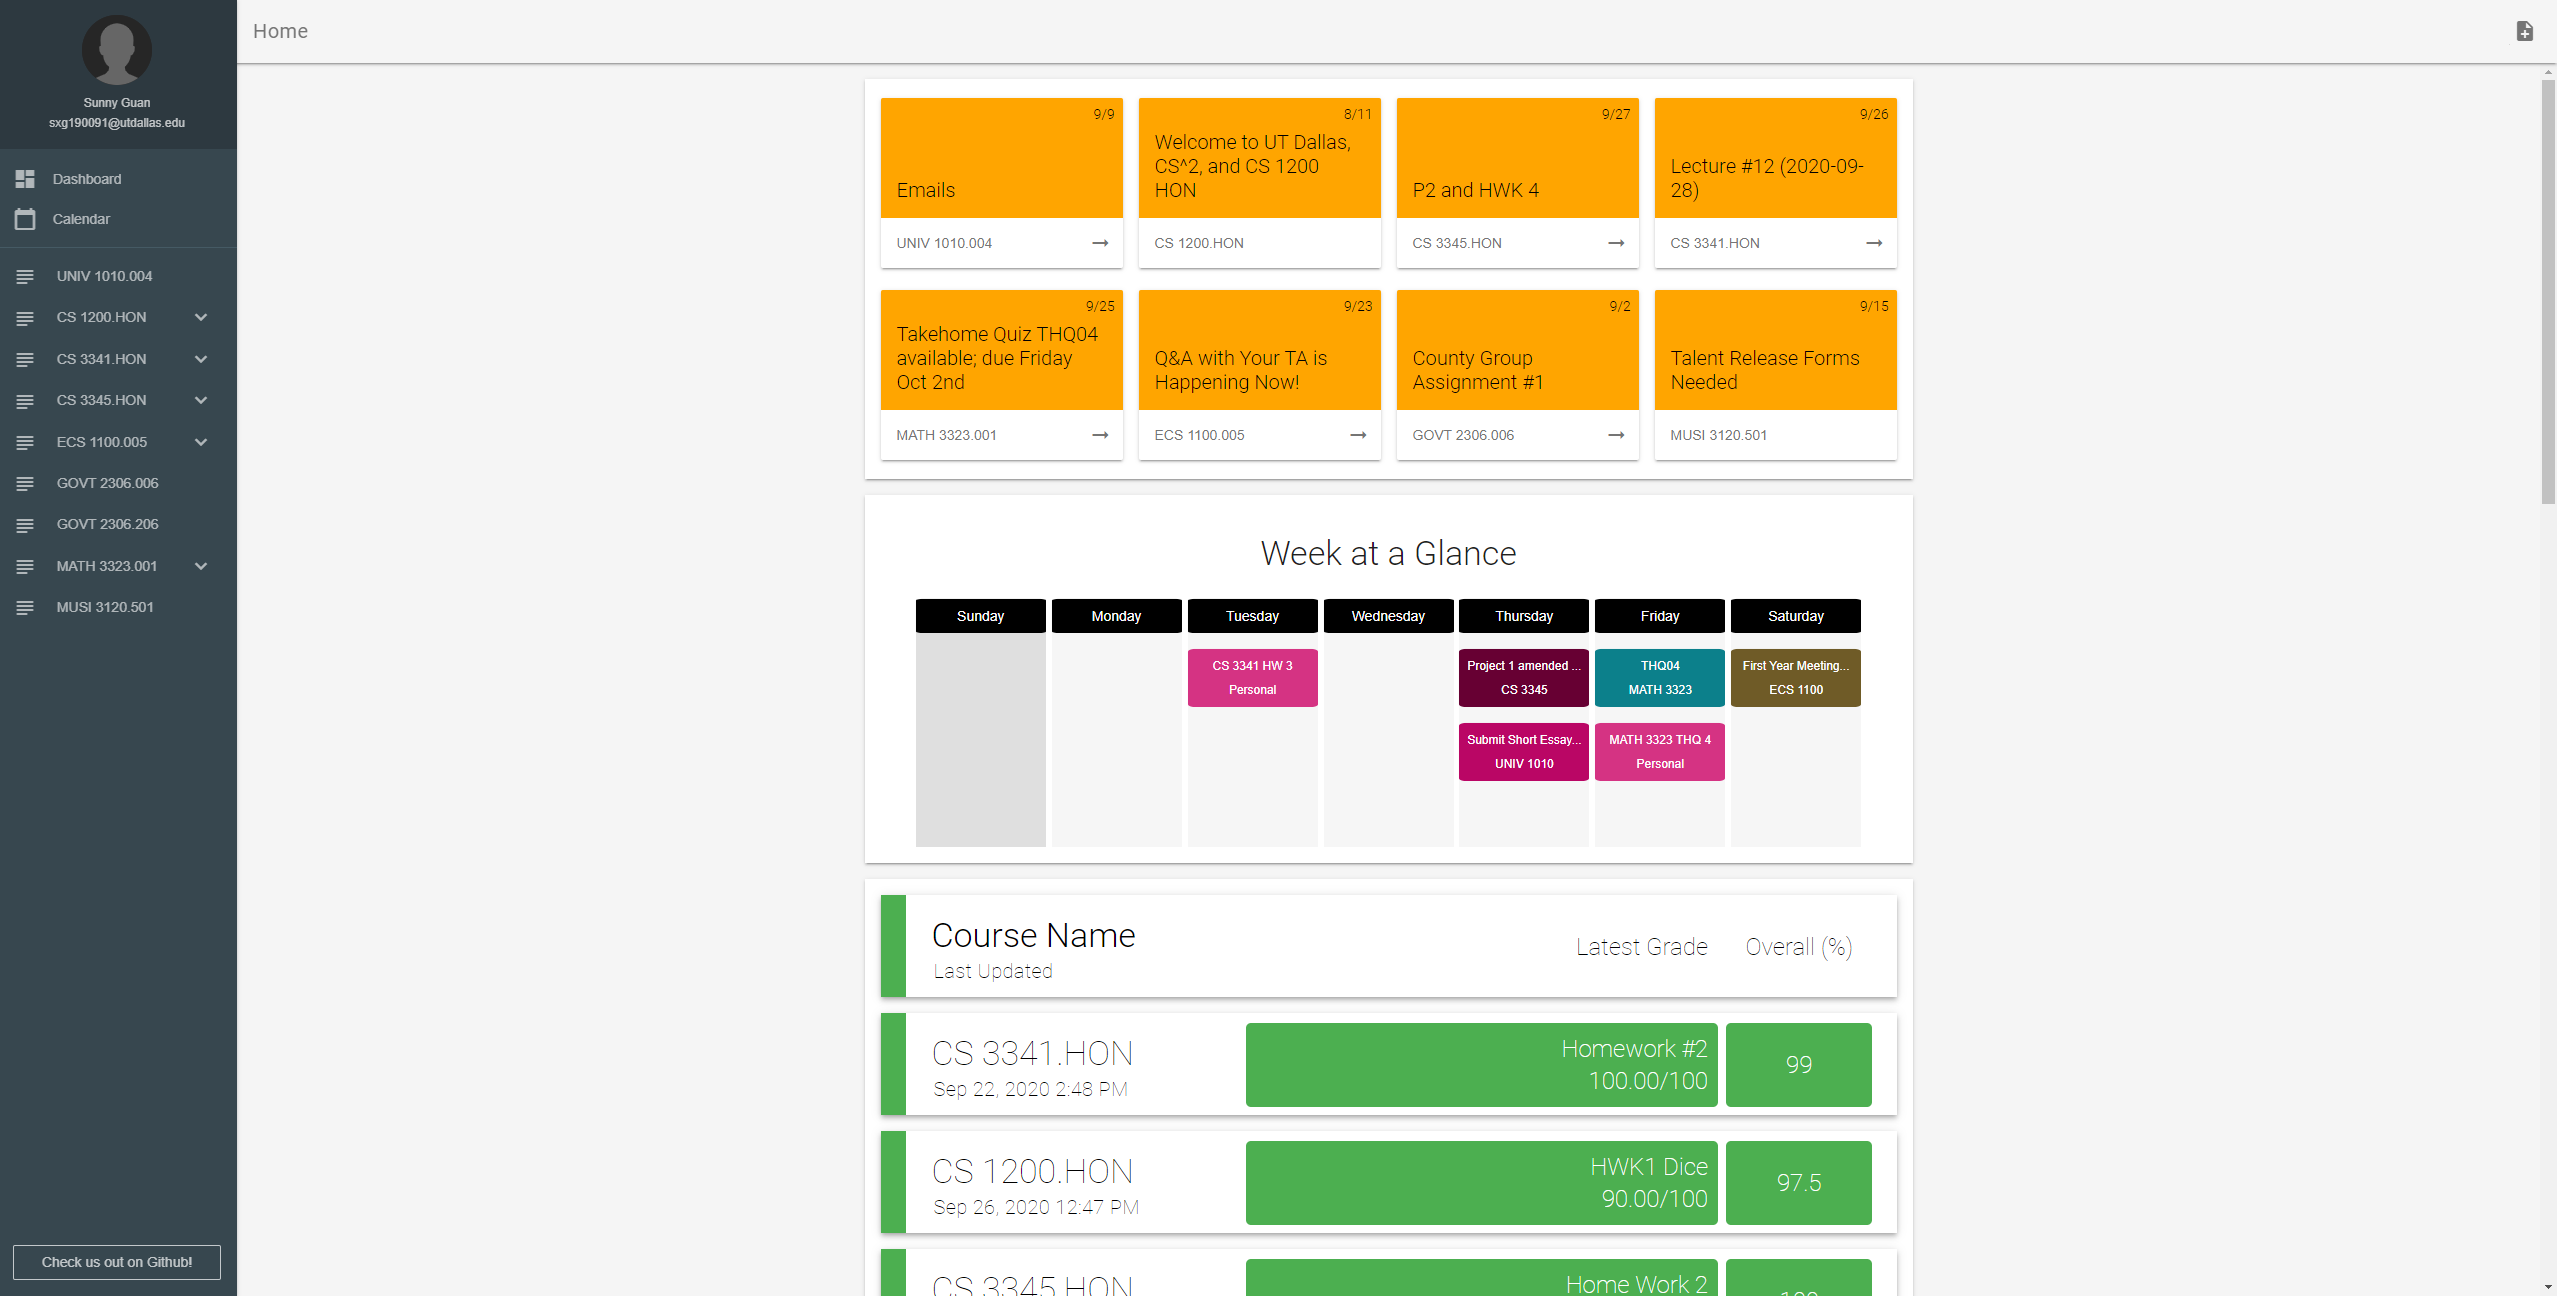Open GOVT 2306.006 in sidebar

pyautogui.click(x=107, y=483)
